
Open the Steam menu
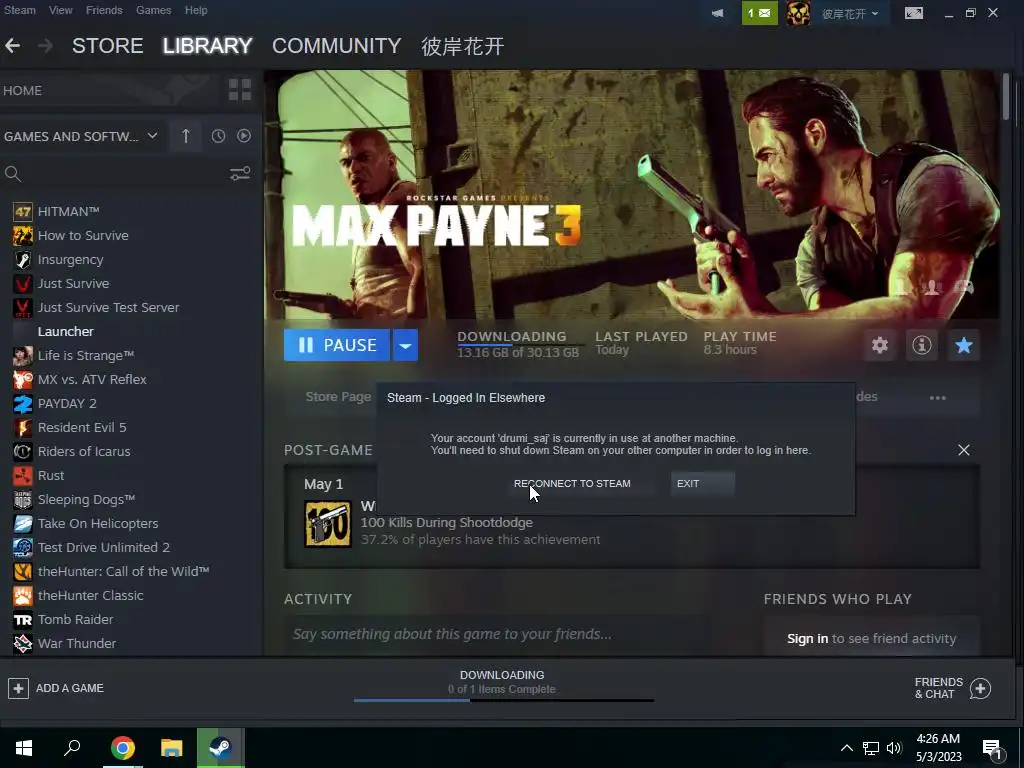point(20,10)
